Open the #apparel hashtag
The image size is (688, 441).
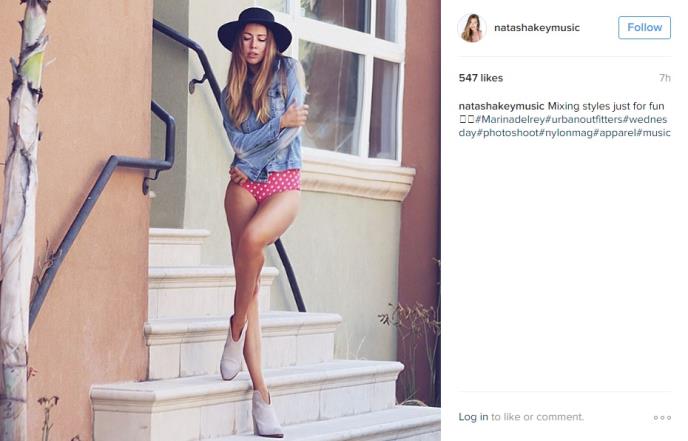coord(615,133)
